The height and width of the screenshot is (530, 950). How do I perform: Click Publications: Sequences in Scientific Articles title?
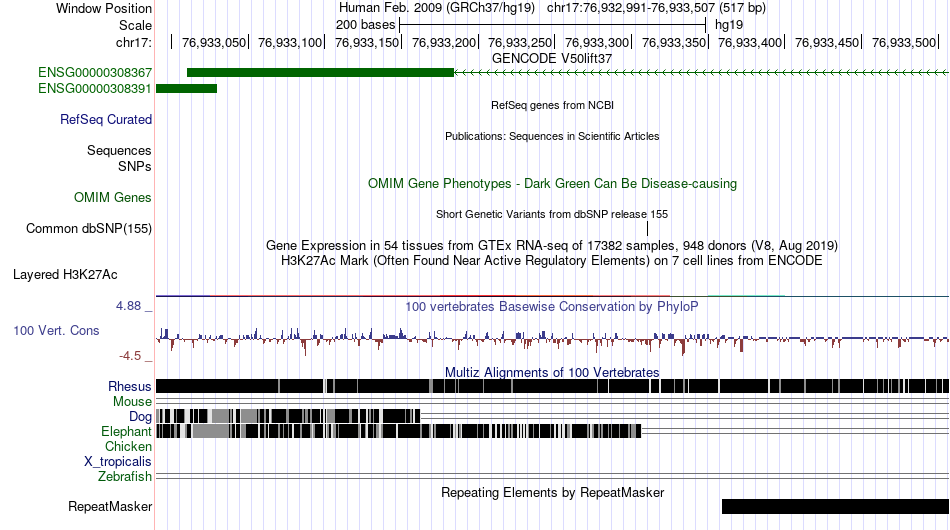(x=552, y=136)
